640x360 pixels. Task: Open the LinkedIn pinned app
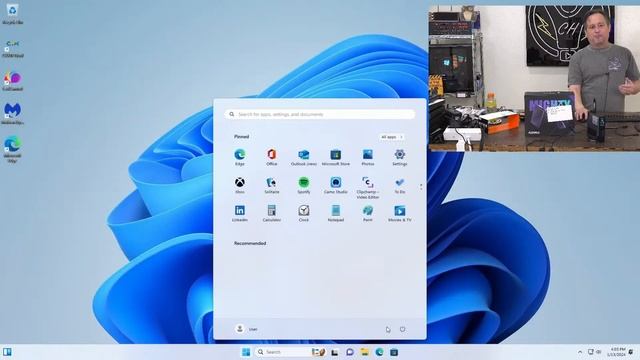(240, 213)
